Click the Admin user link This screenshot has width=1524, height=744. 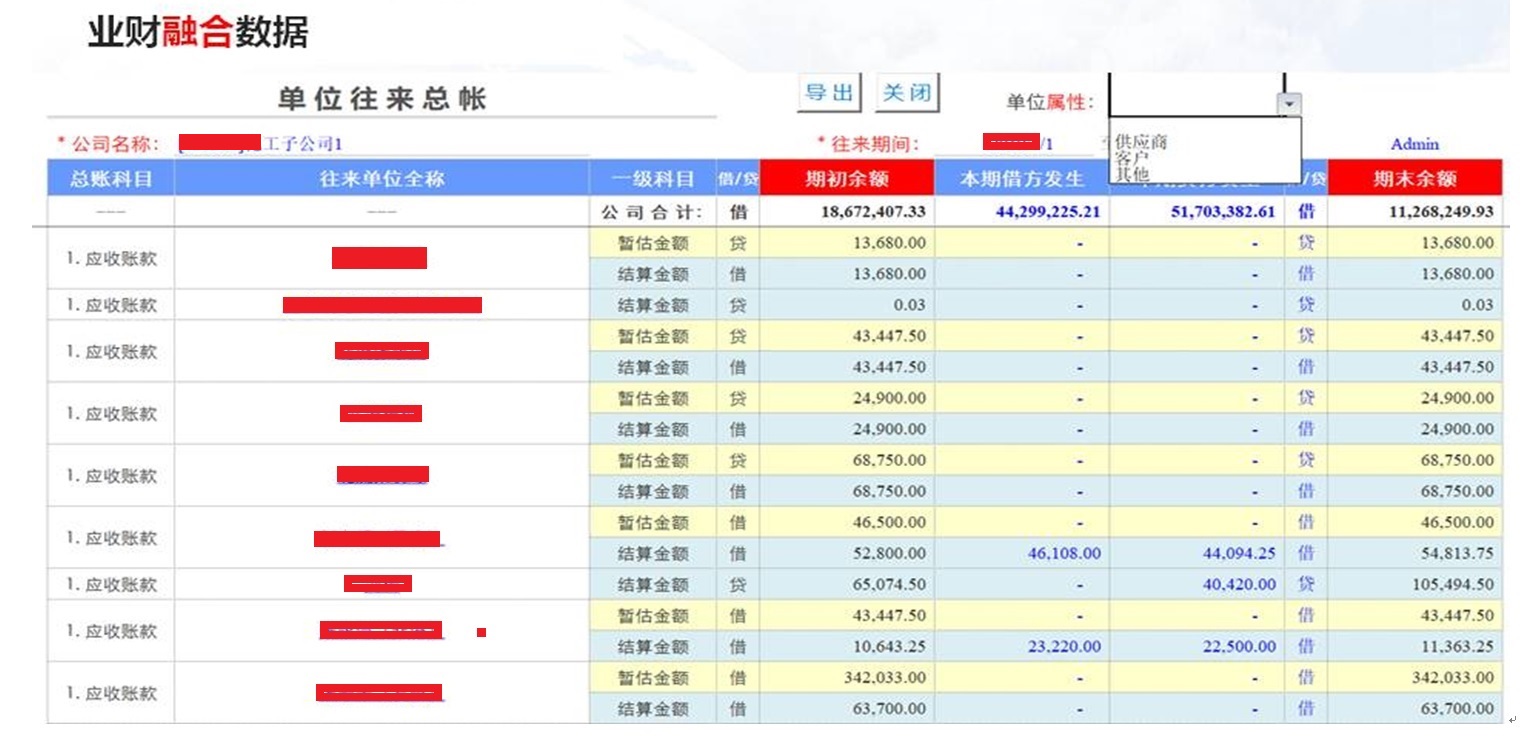click(x=1414, y=144)
